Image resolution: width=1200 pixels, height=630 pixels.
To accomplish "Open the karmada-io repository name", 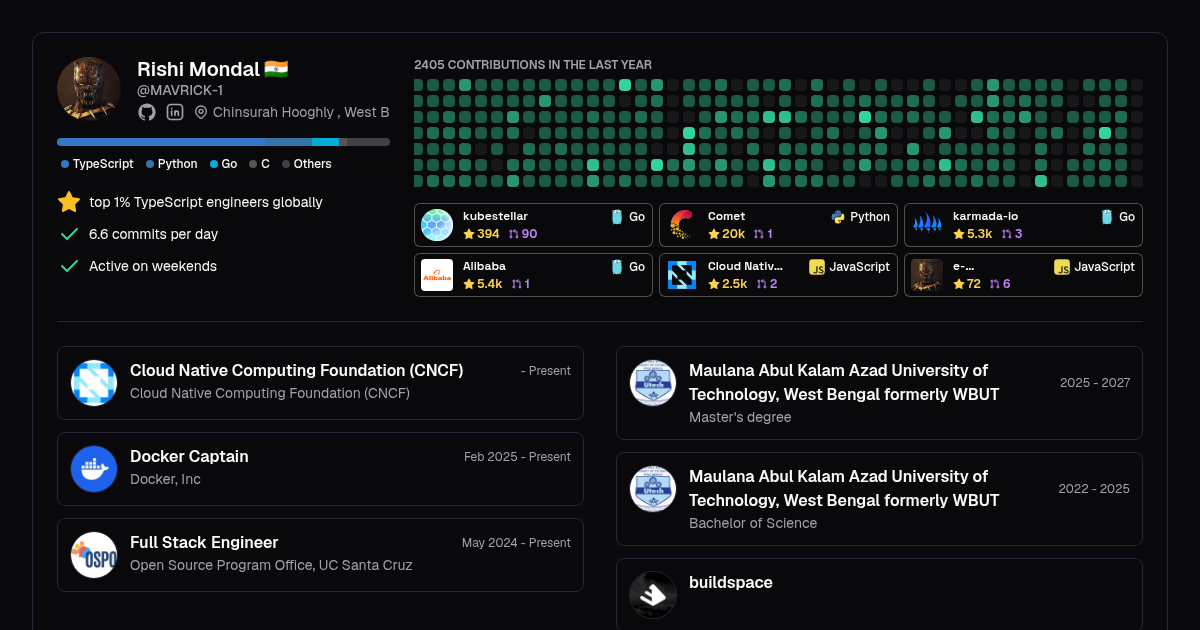I will [985, 216].
